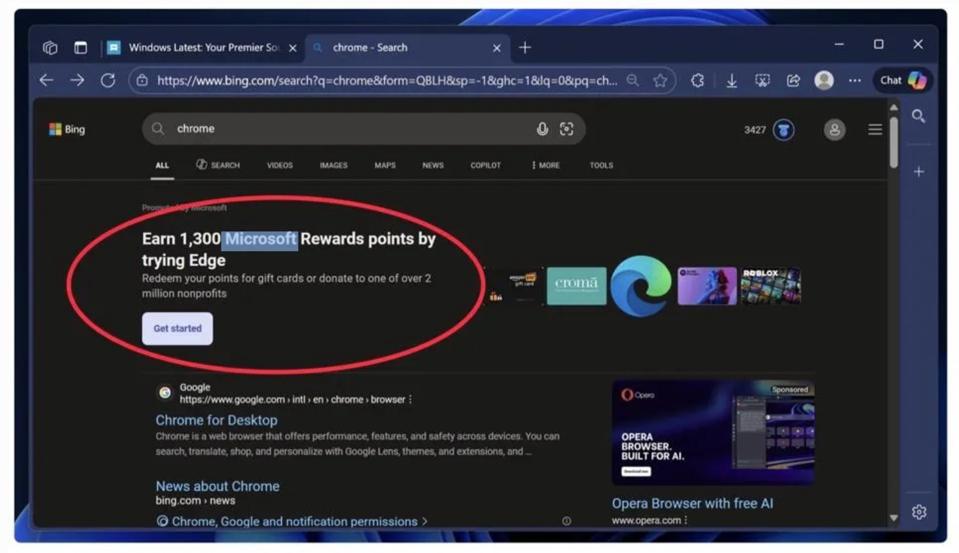
Task: Open the Extensions puzzle icon
Action: point(697,80)
